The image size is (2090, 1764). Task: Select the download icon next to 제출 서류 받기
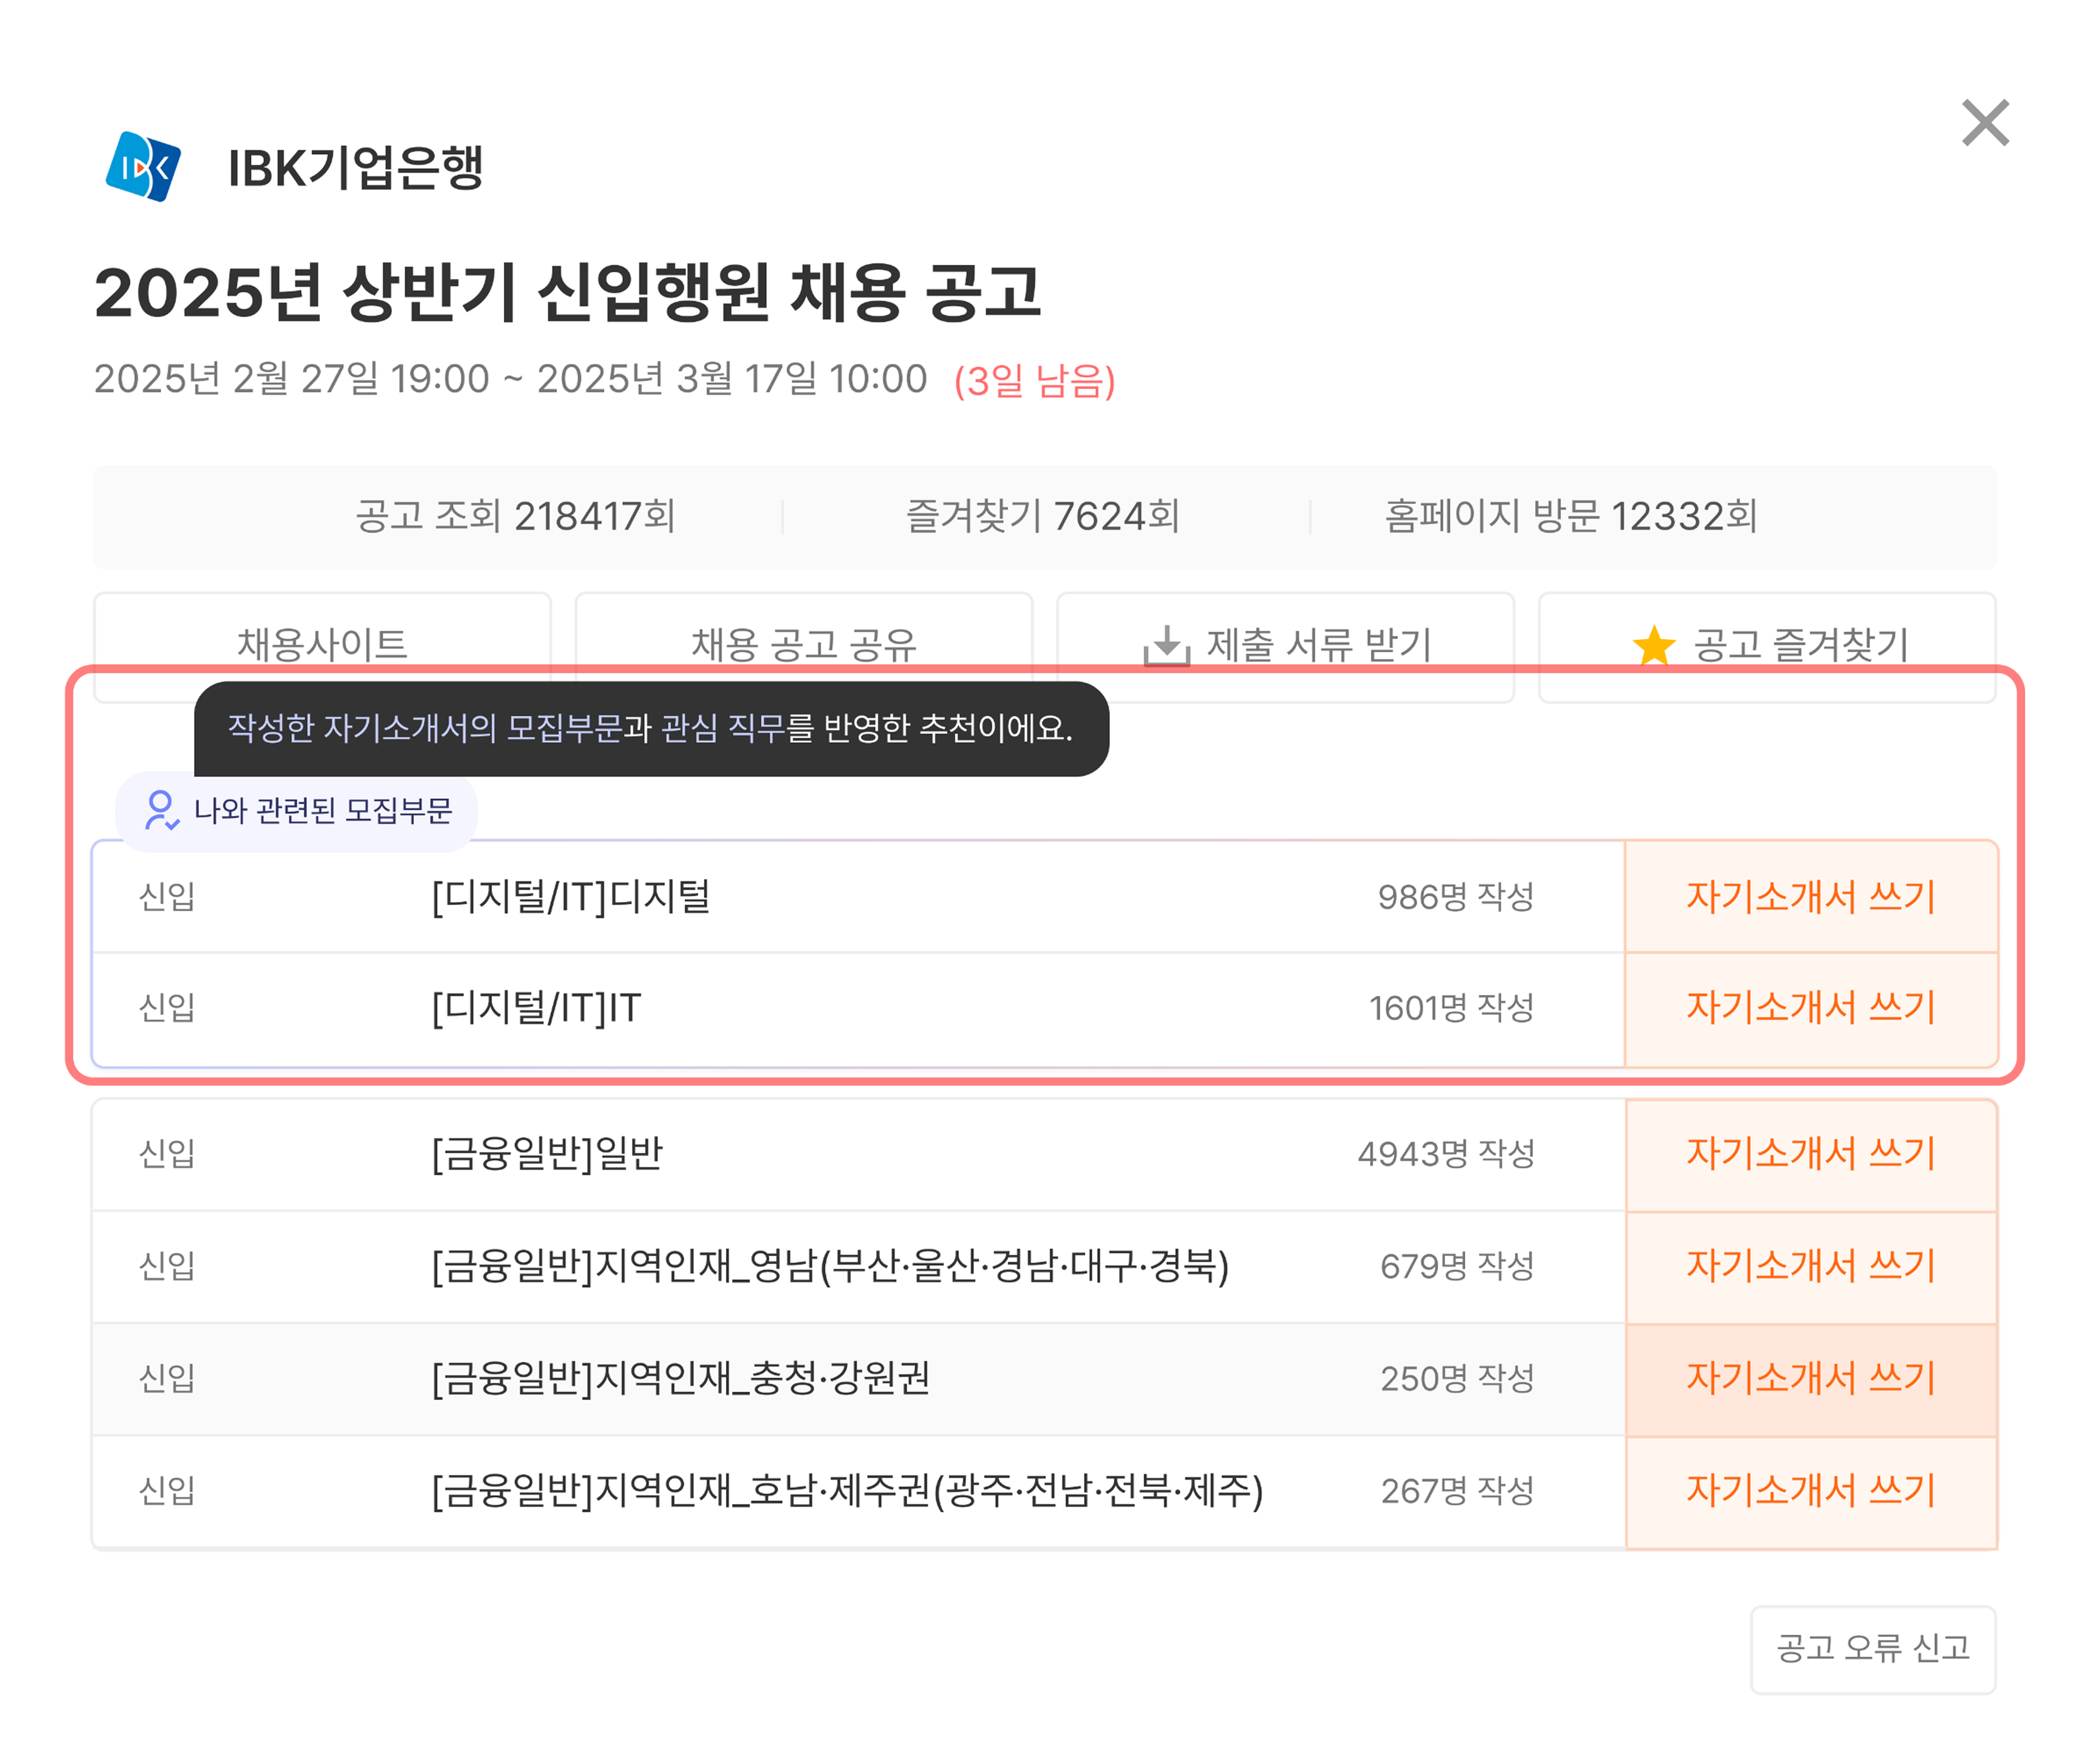[1166, 645]
